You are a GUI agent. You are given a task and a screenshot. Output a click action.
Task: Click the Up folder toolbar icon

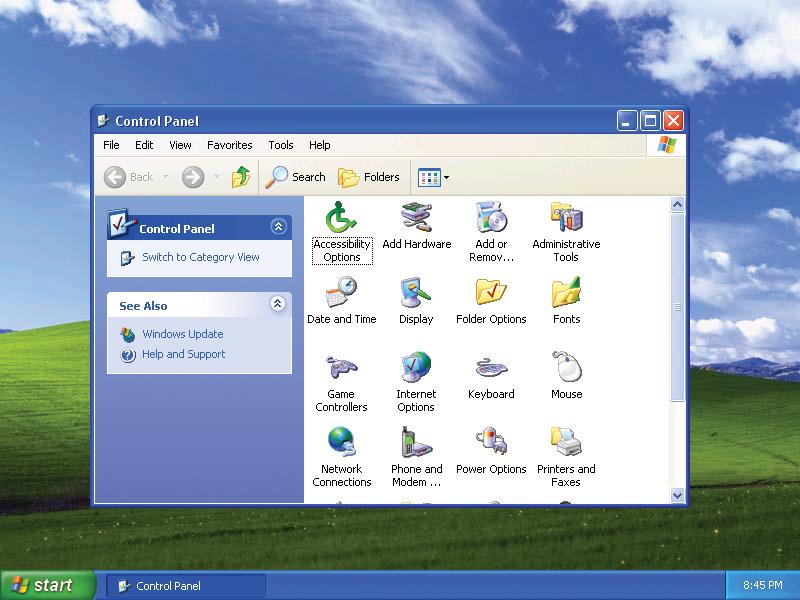[x=240, y=177]
